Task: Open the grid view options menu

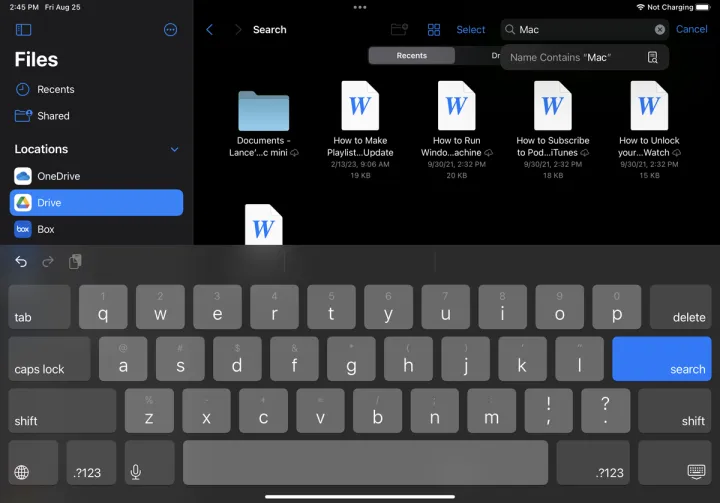Action: click(434, 30)
